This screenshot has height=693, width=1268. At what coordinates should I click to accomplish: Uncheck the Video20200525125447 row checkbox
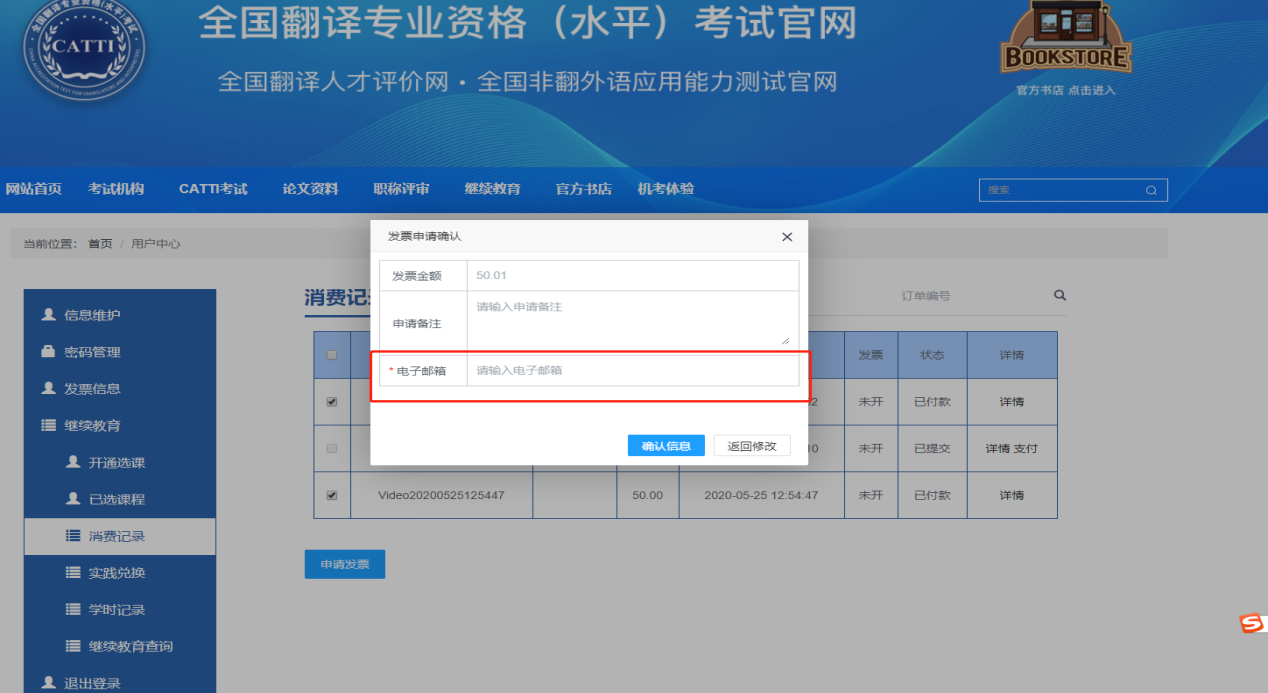[x=332, y=495]
